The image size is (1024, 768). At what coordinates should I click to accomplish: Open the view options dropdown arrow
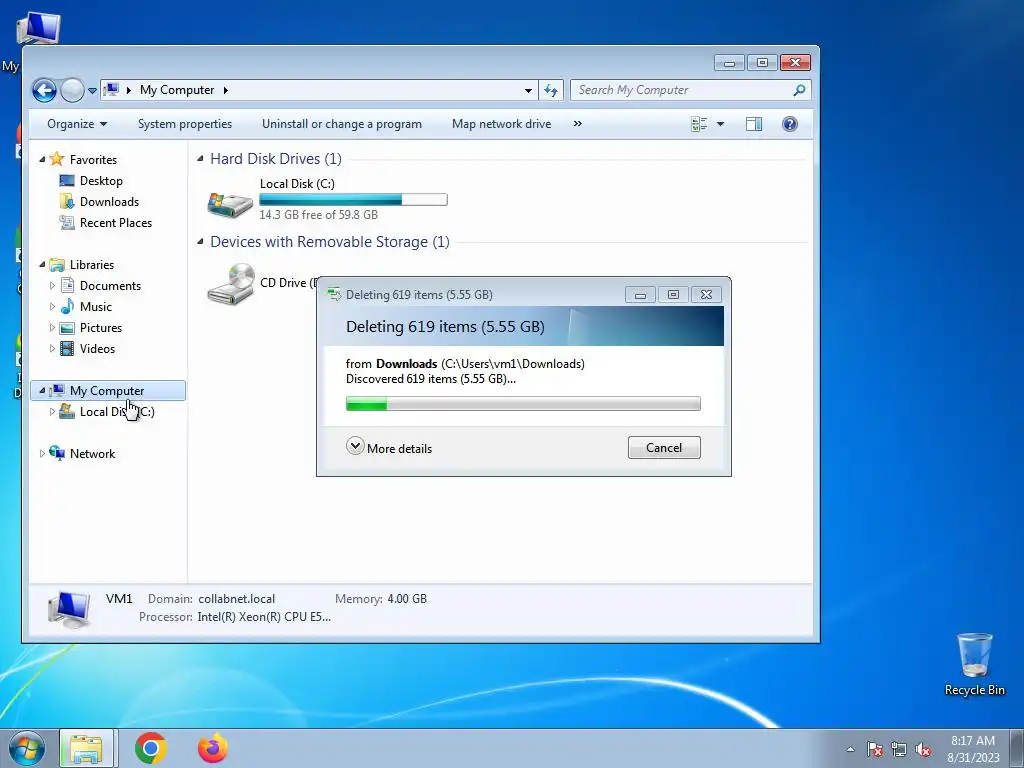coord(720,124)
